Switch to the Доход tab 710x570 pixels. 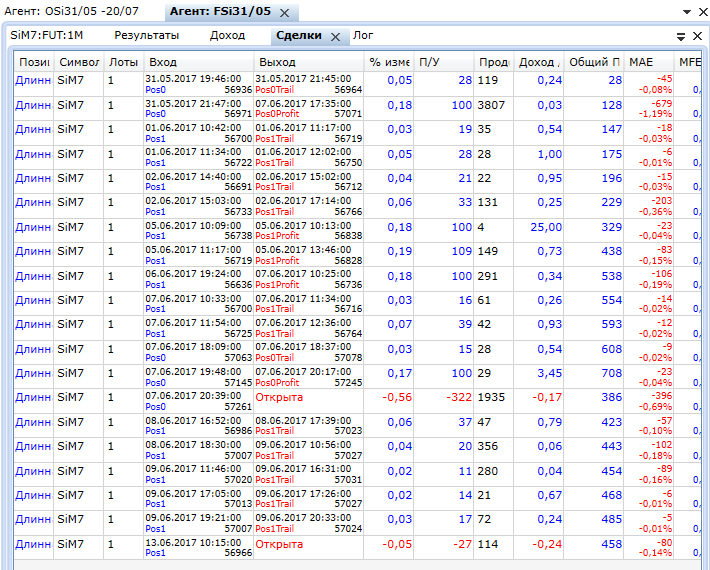pyautogui.click(x=227, y=35)
